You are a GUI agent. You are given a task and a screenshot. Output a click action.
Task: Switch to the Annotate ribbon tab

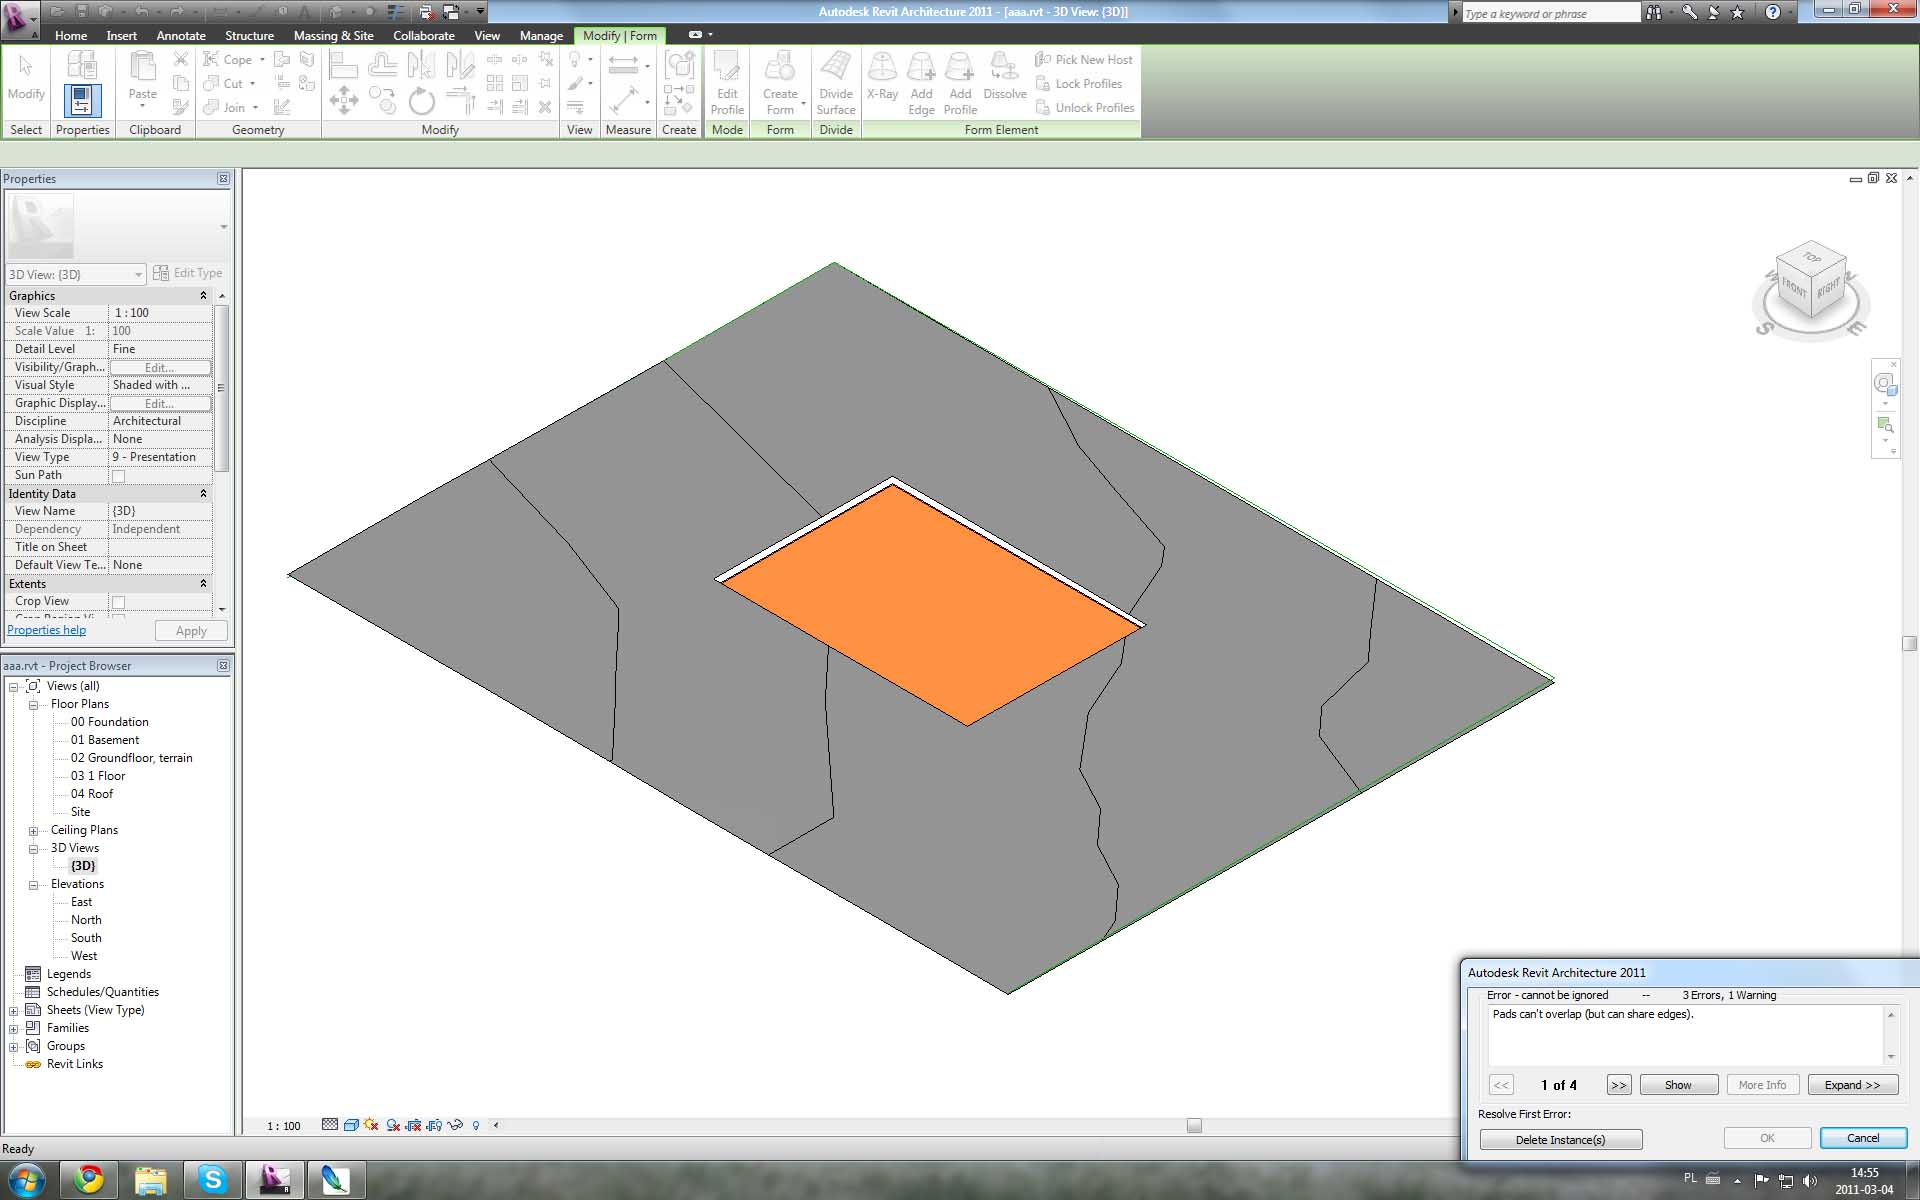[181, 35]
